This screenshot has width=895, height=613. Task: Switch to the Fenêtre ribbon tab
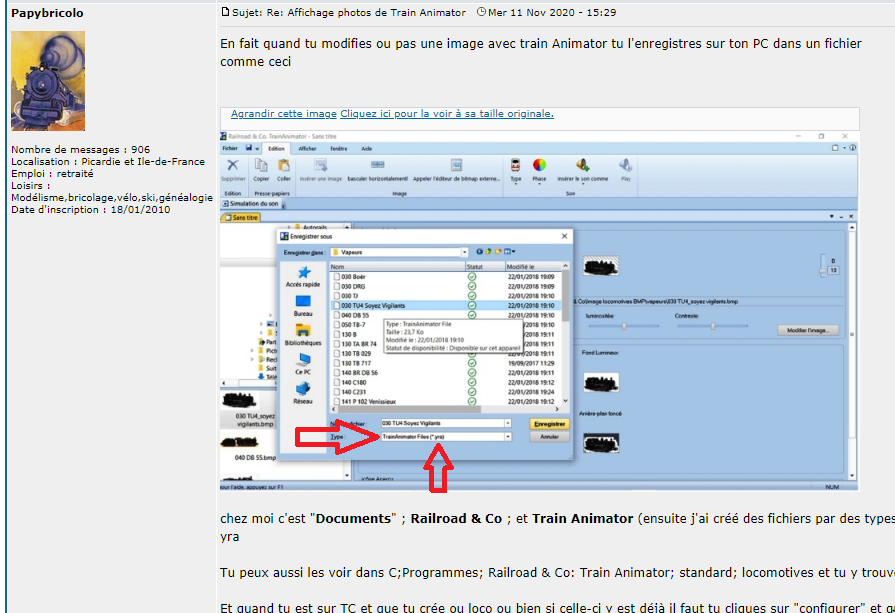(x=338, y=148)
